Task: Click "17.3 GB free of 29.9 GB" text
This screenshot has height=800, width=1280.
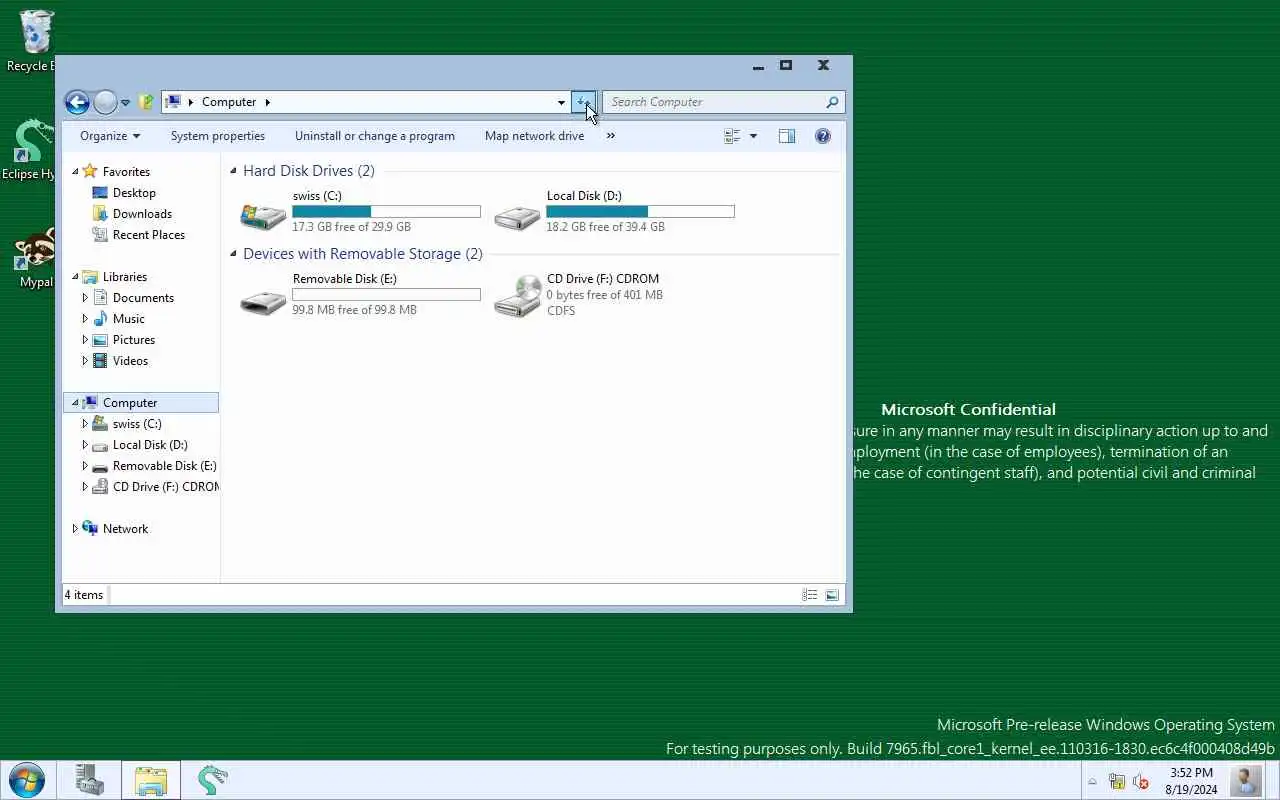Action: 351,227
